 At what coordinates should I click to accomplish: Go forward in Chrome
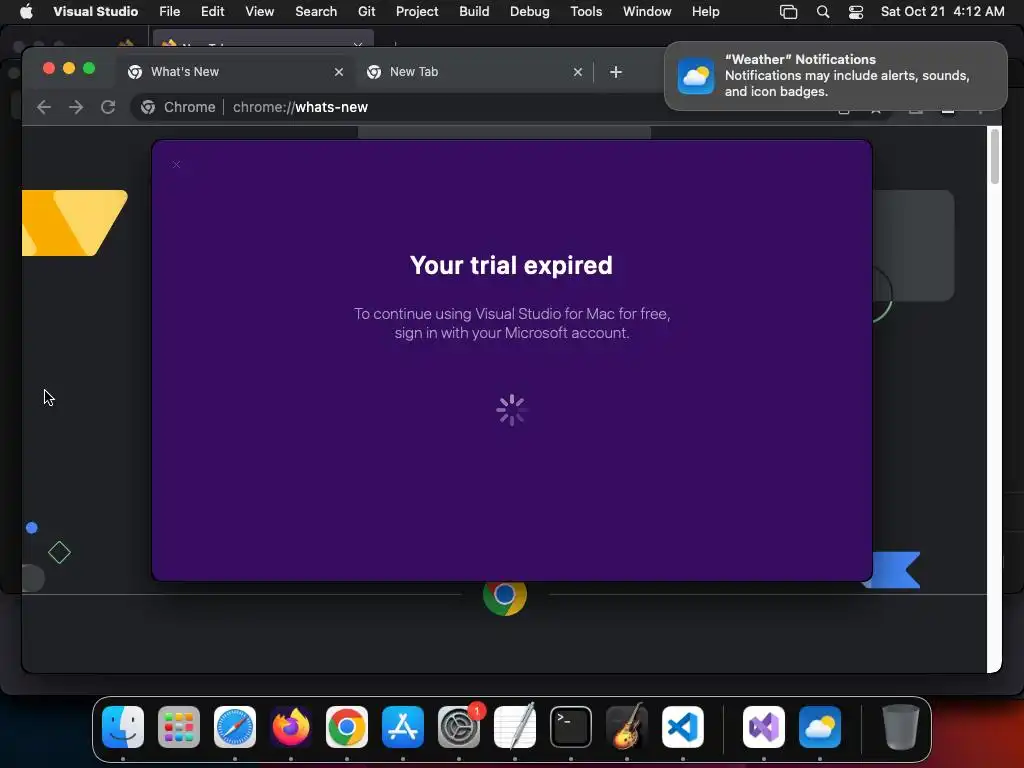(76, 107)
